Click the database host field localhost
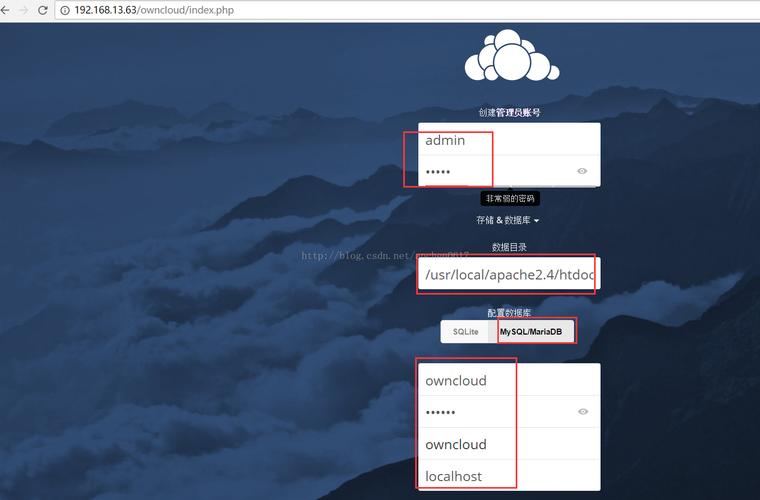The height and width of the screenshot is (500, 760). (x=509, y=476)
